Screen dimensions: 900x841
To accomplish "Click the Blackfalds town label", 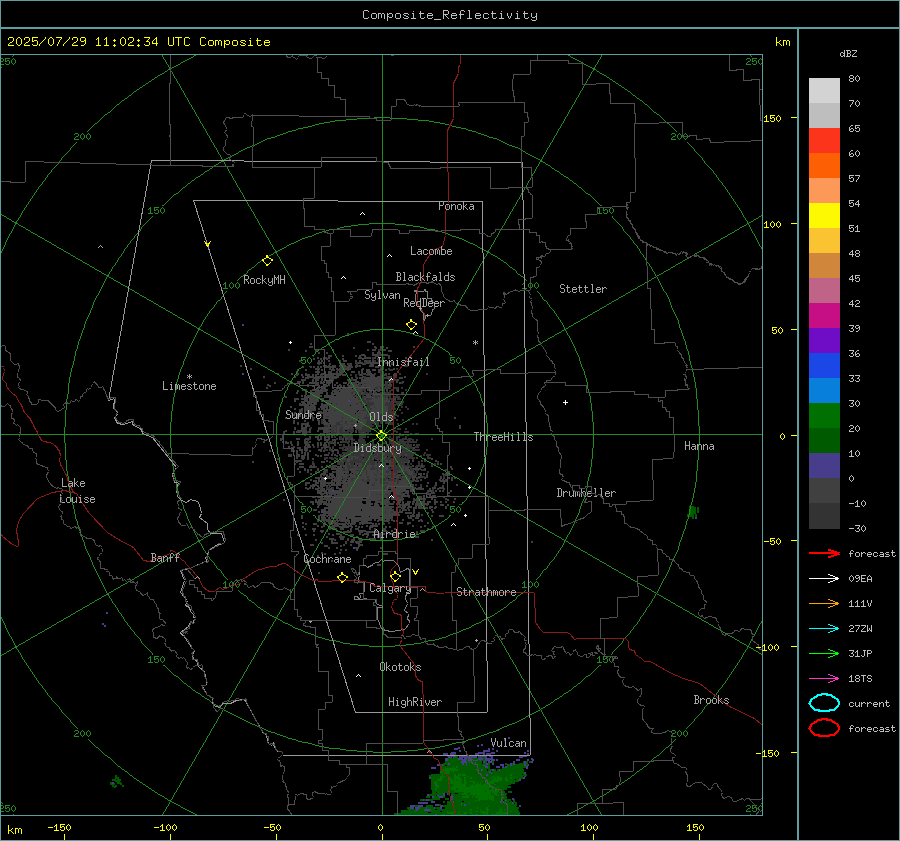I will (x=425, y=277).
